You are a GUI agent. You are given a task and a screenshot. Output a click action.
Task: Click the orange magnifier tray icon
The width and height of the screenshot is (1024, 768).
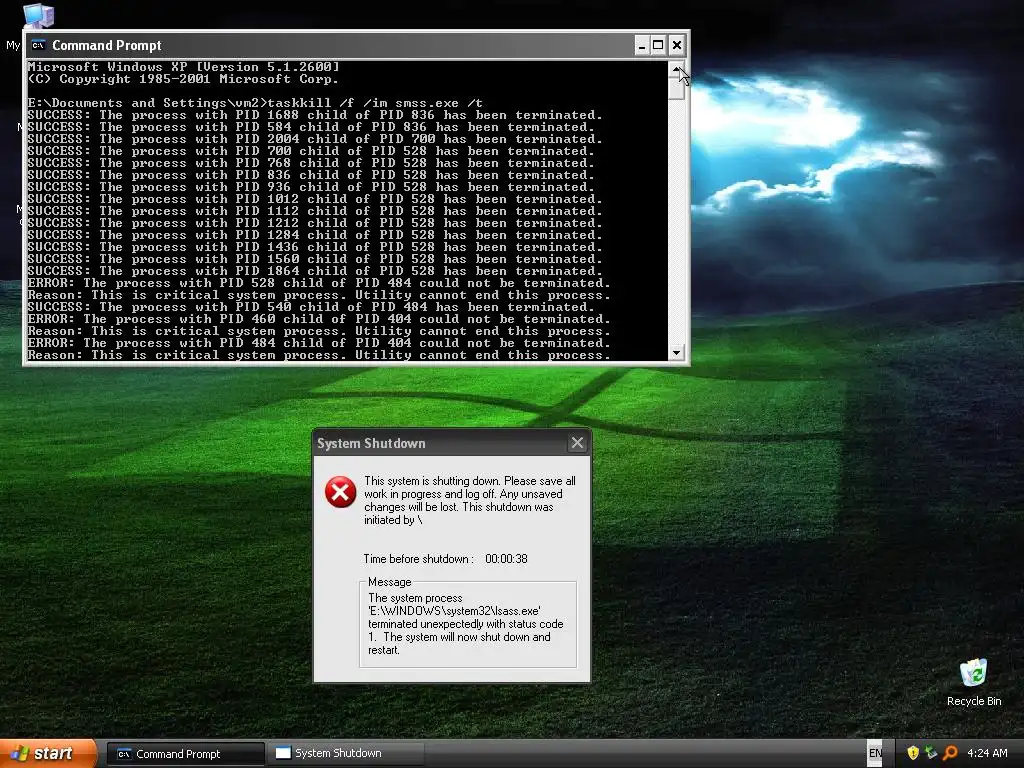tap(950, 753)
